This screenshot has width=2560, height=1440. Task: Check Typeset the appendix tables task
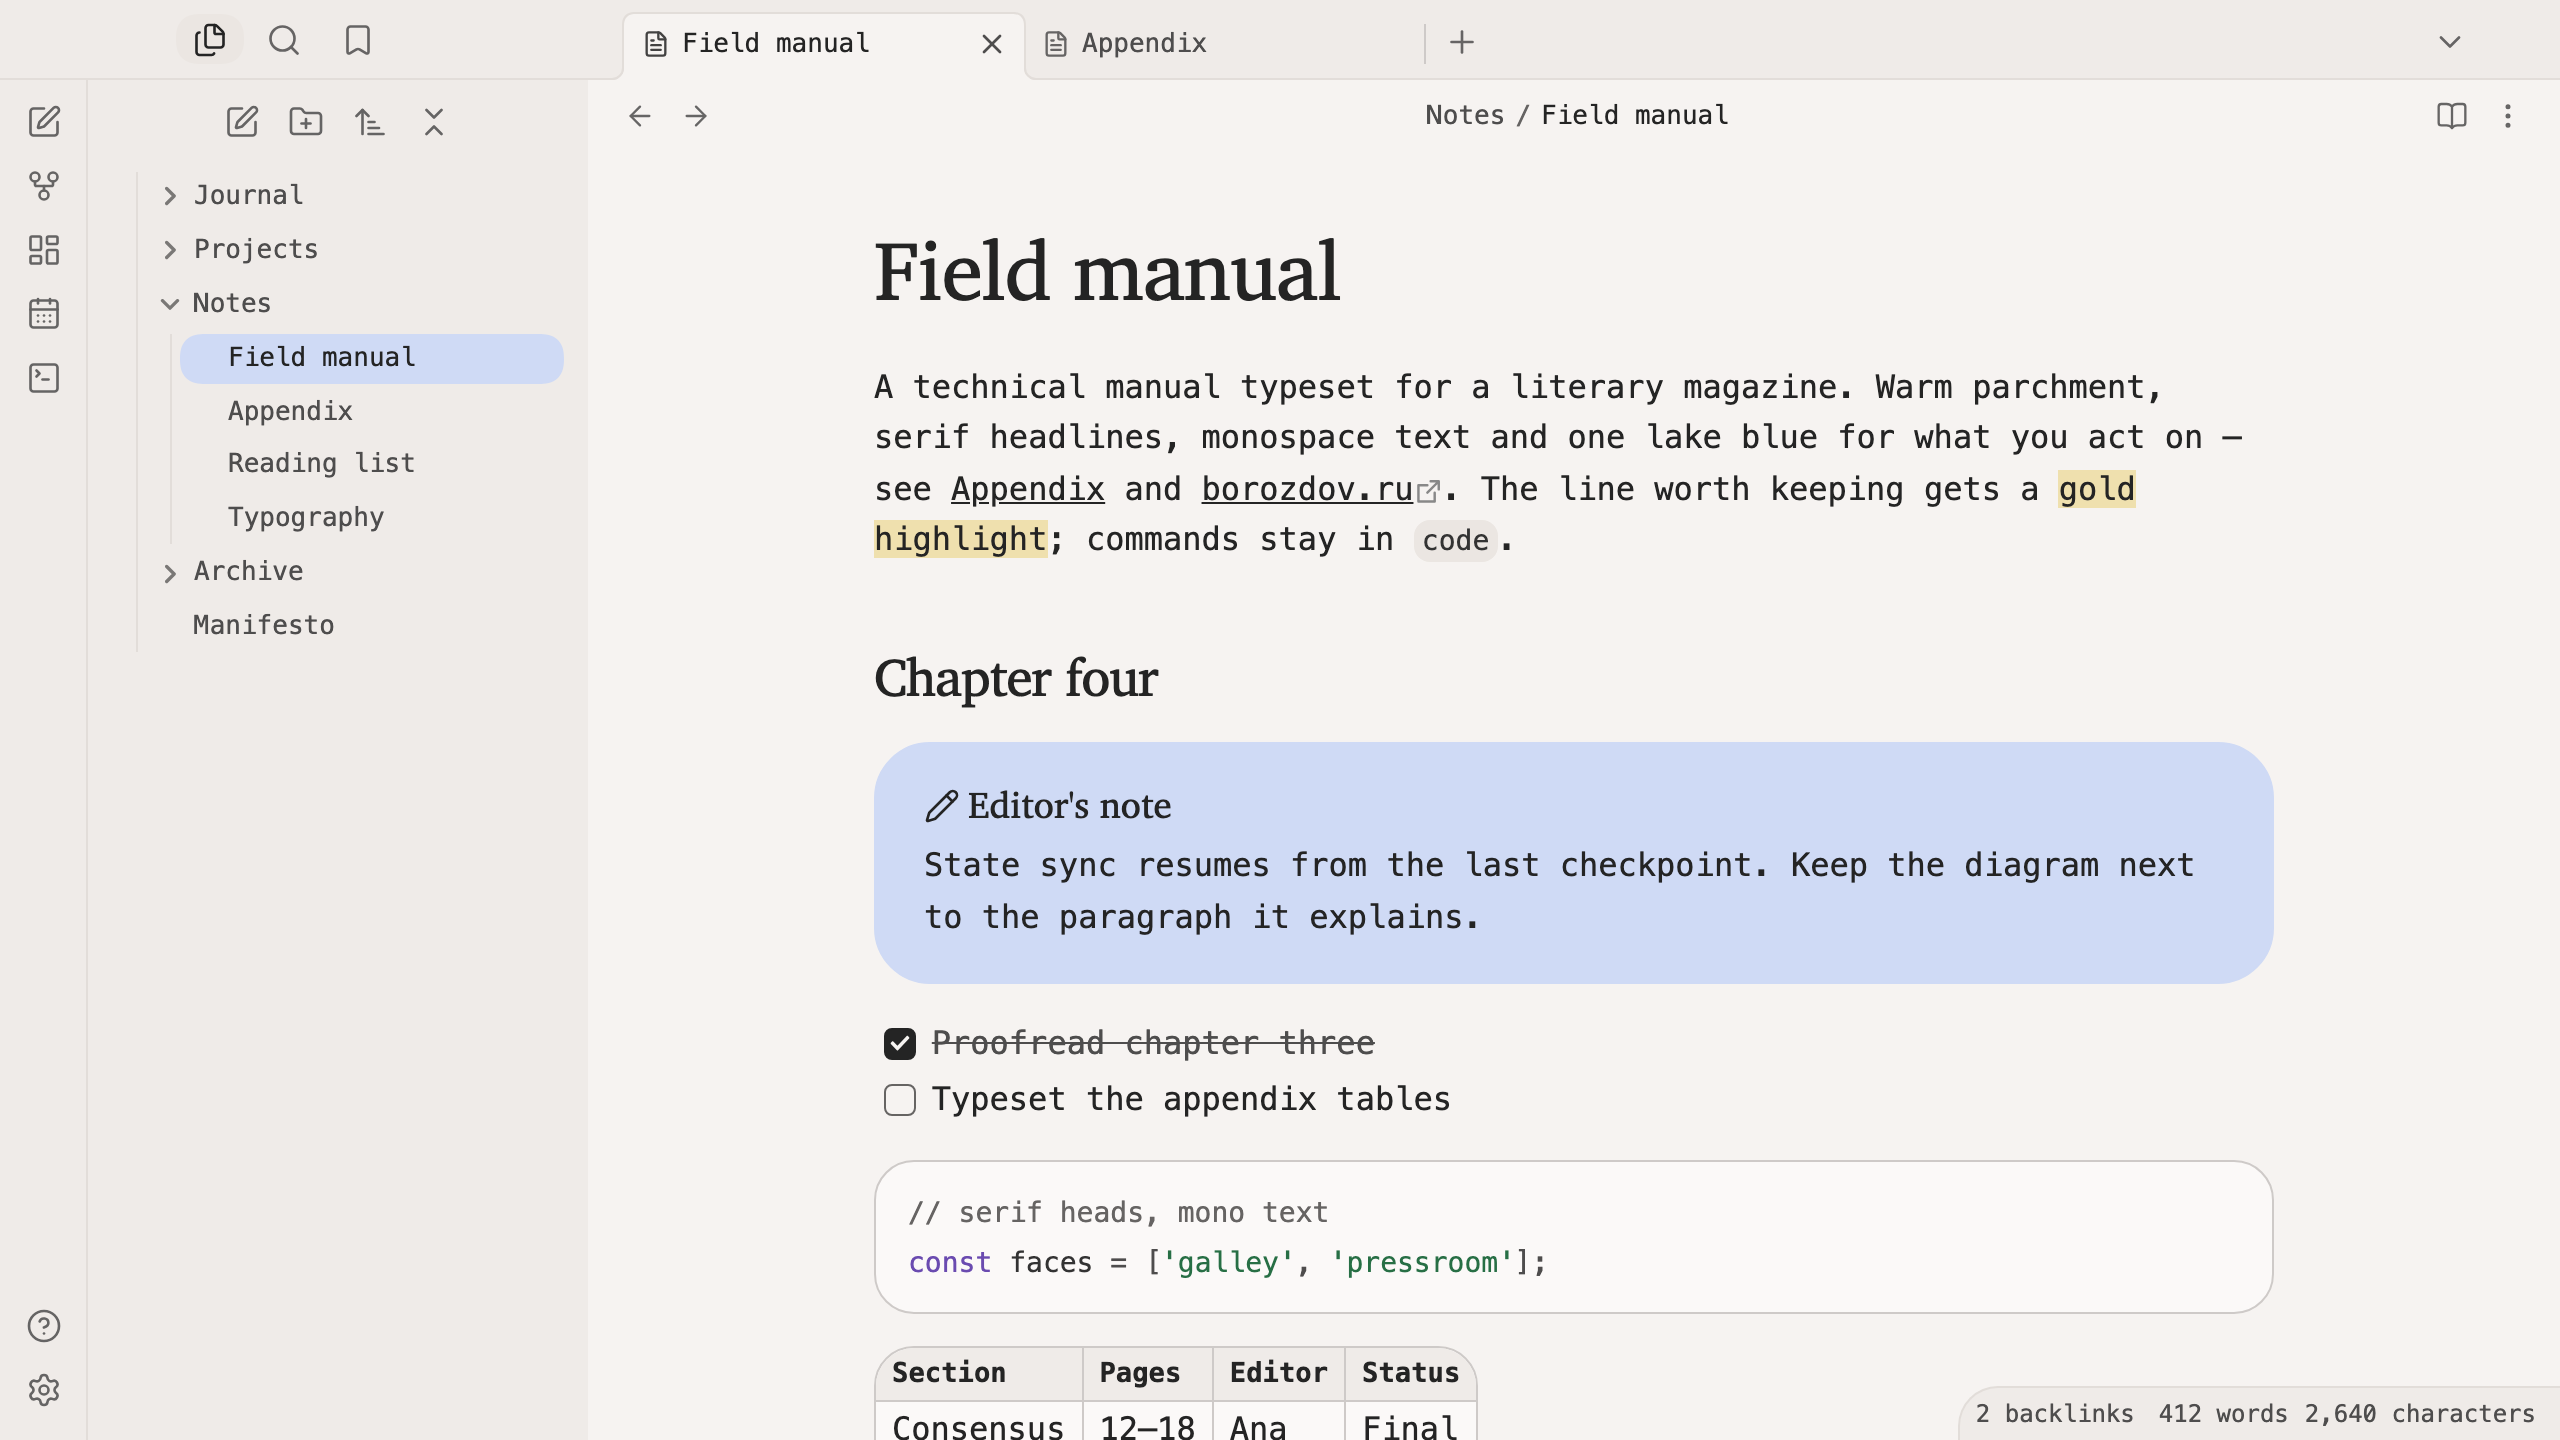[900, 1100]
